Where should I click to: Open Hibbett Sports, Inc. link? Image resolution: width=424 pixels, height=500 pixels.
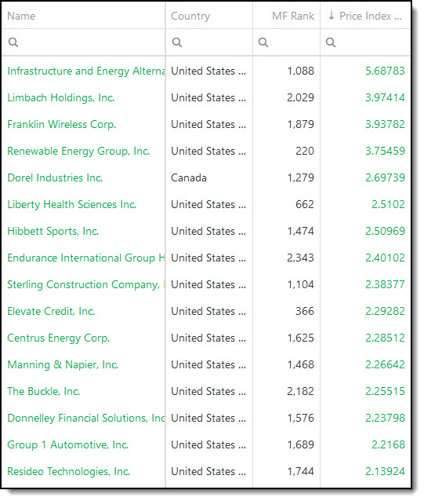point(53,231)
